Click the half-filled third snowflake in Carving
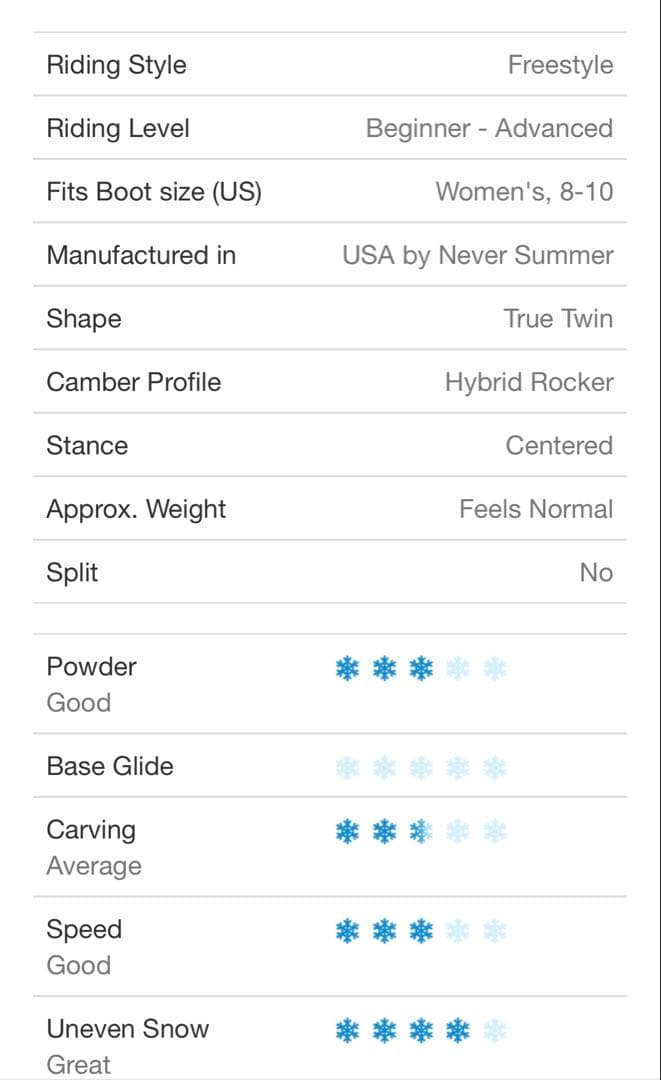Image resolution: width=661 pixels, height=1080 pixels. [421, 831]
